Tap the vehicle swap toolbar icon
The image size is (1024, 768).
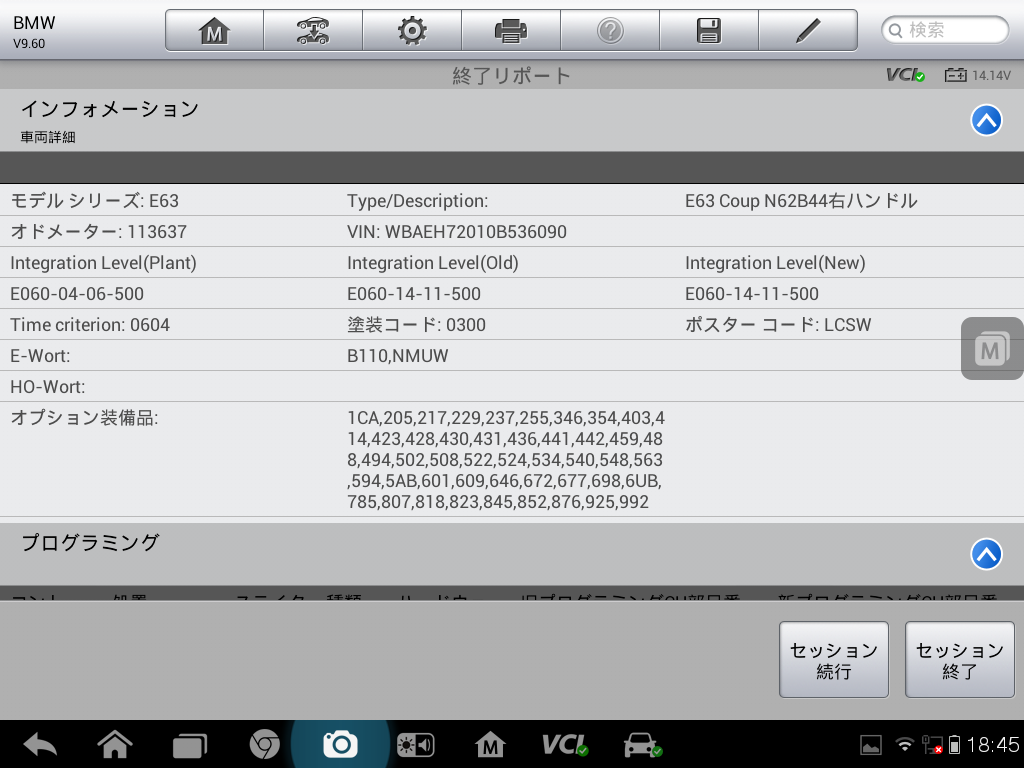tap(313, 30)
